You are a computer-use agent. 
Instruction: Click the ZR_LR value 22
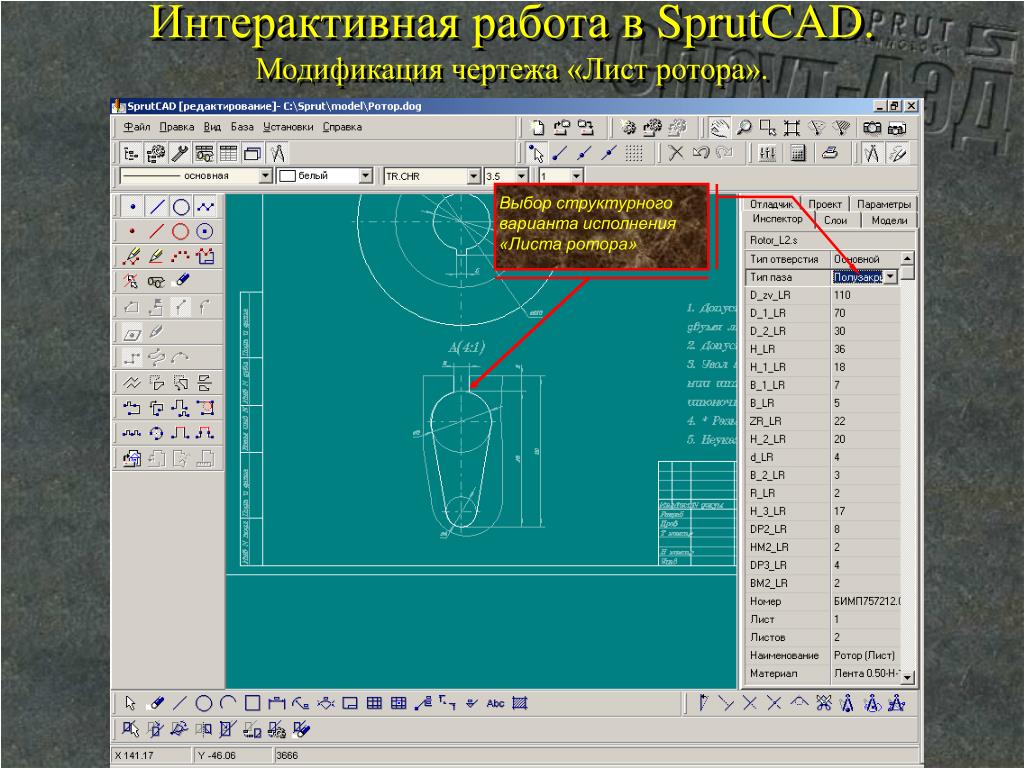pos(865,421)
